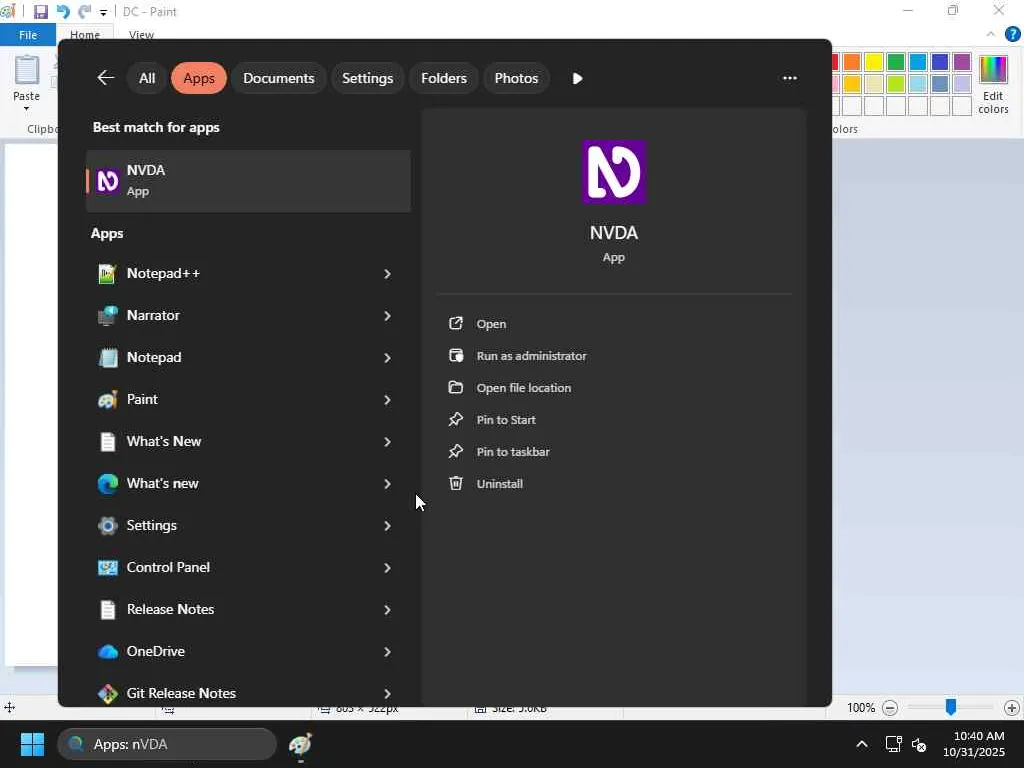
Task: Expand the Notepad++ result chevron
Action: [x=387, y=274]
